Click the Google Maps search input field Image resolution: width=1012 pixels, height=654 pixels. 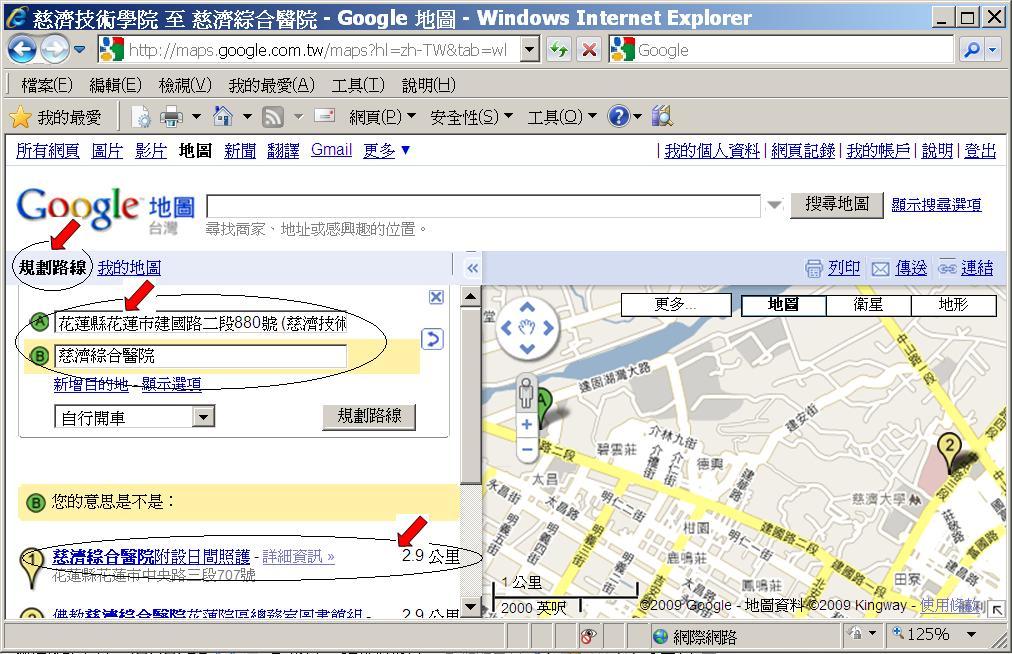click(x=483, y=206)
